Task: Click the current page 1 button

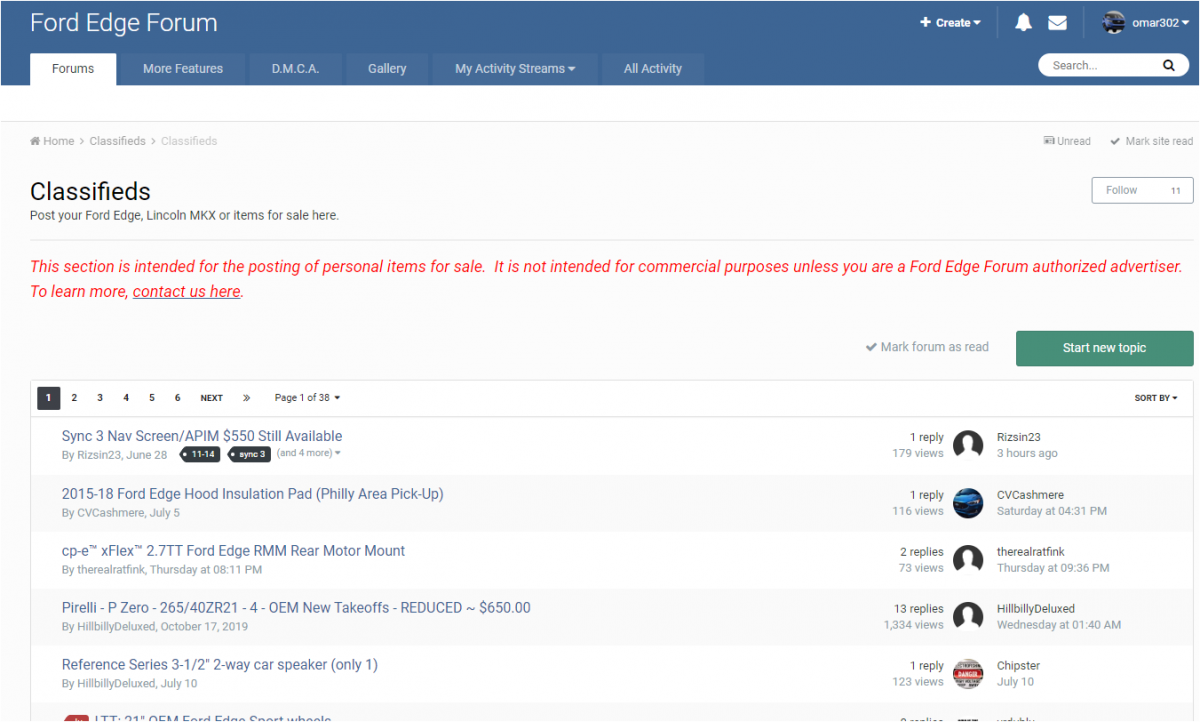Action: (48, 398)
